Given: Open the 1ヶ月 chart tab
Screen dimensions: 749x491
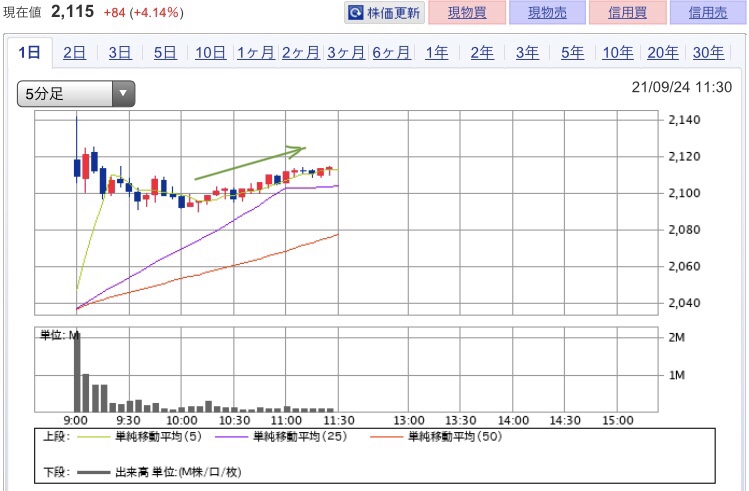Looking at the screenshot, I should coord(256,53).
